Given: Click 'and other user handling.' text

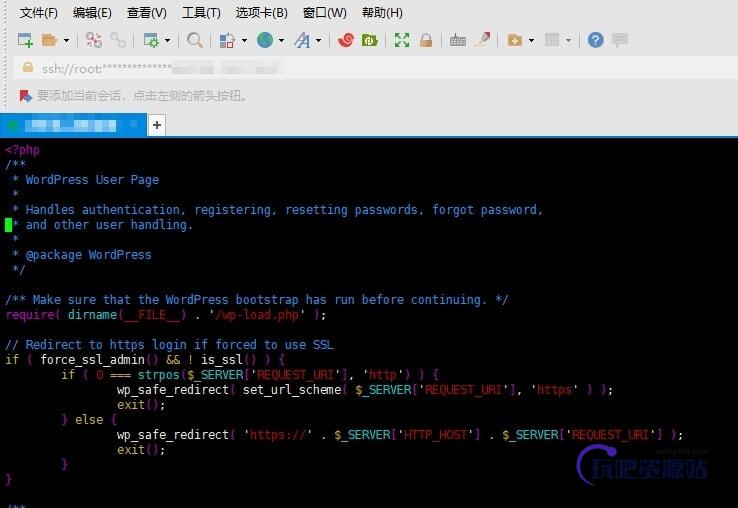Looking at the screenshot, I should 109,225.
